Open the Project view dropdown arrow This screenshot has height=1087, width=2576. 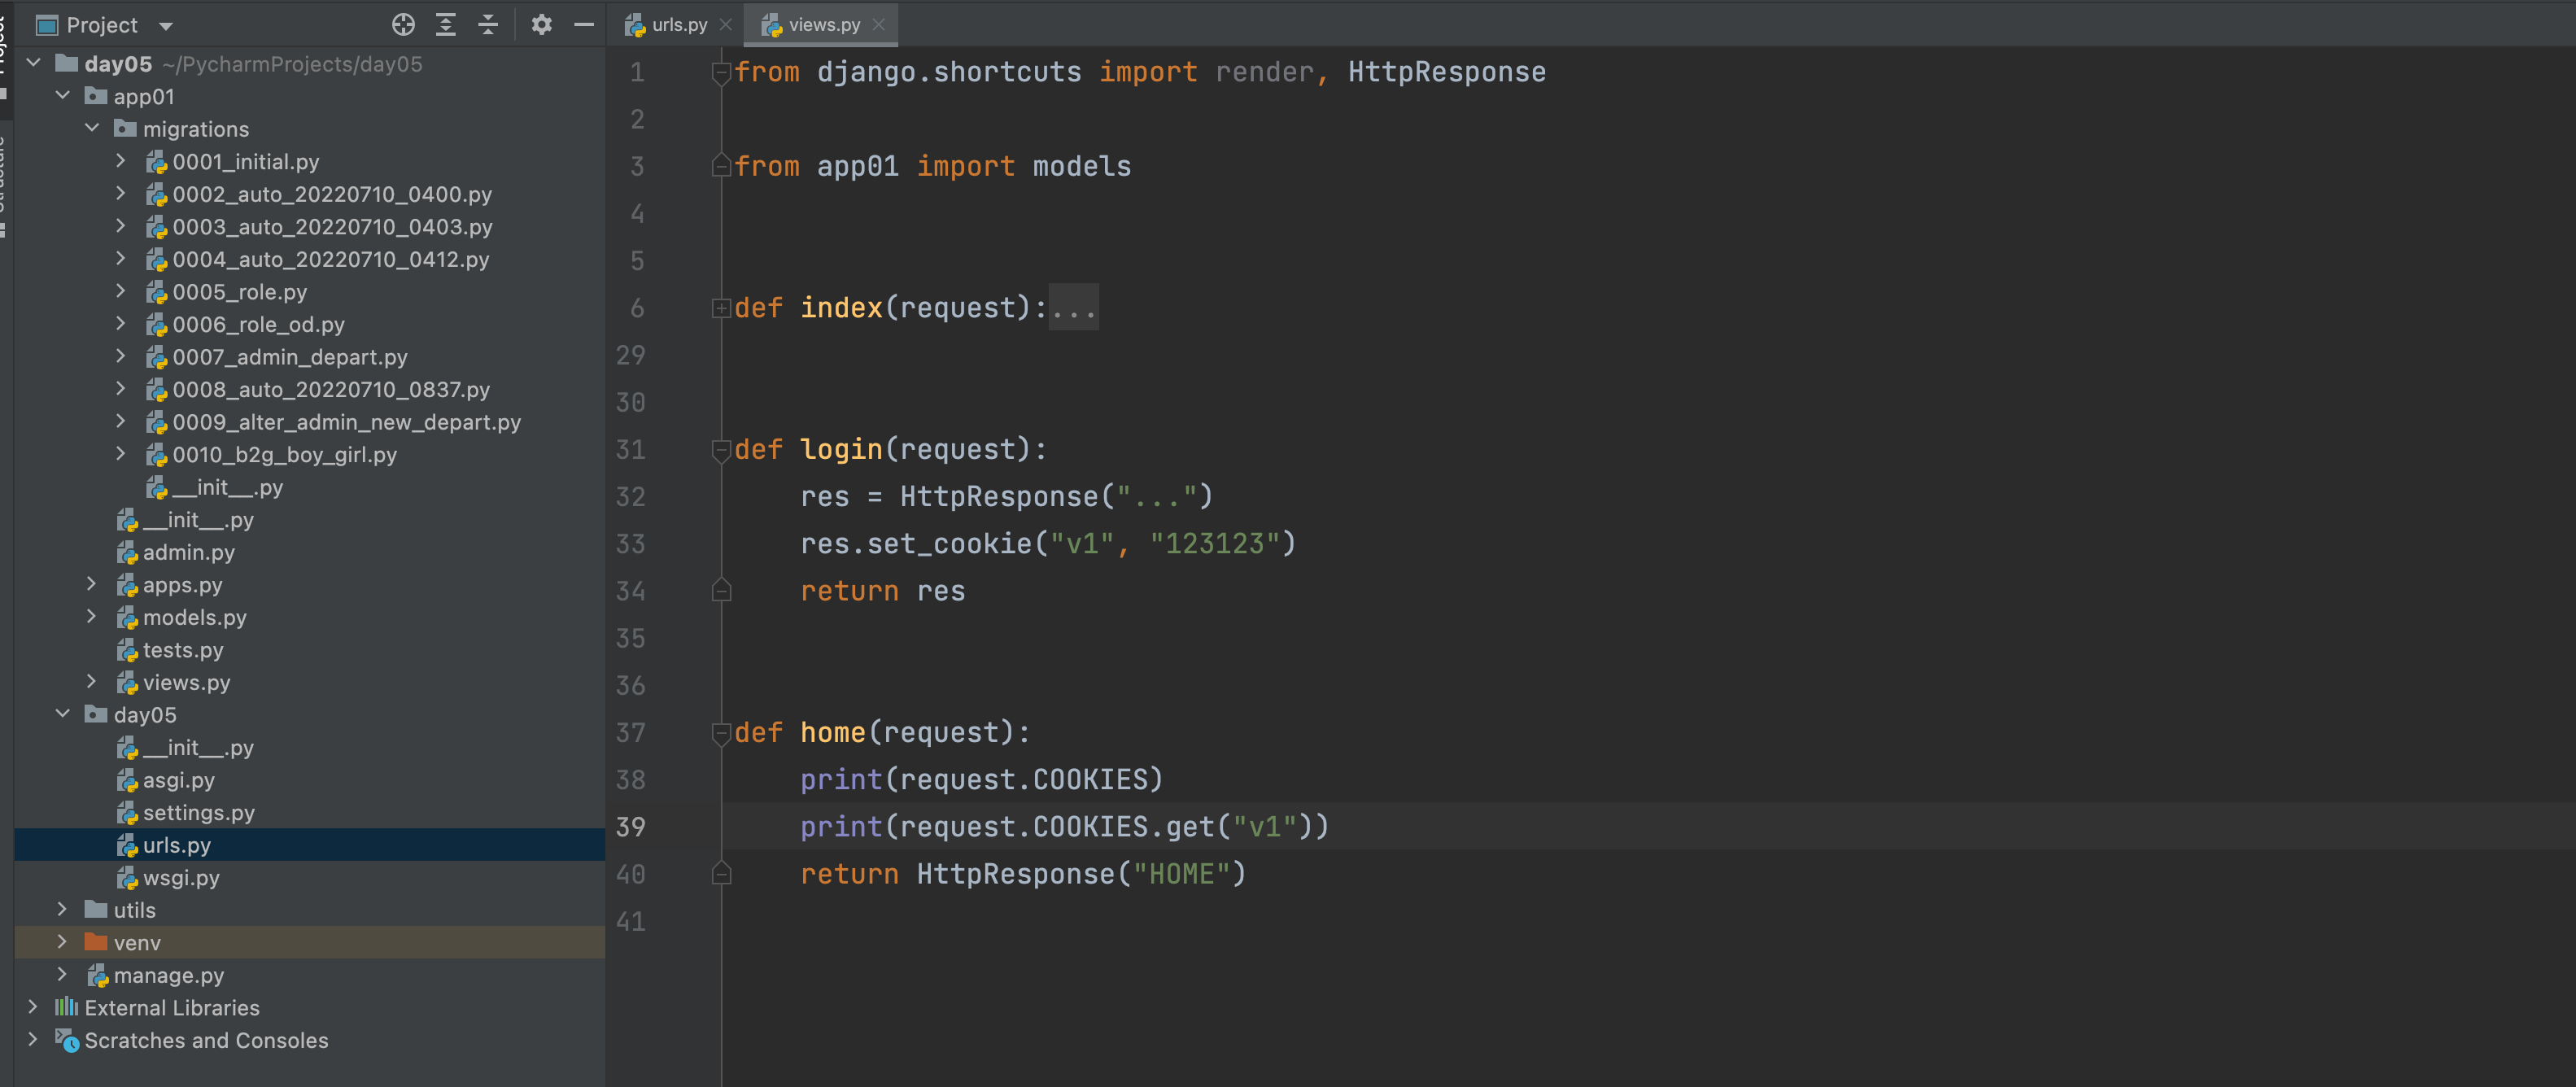tap(166, 26)
